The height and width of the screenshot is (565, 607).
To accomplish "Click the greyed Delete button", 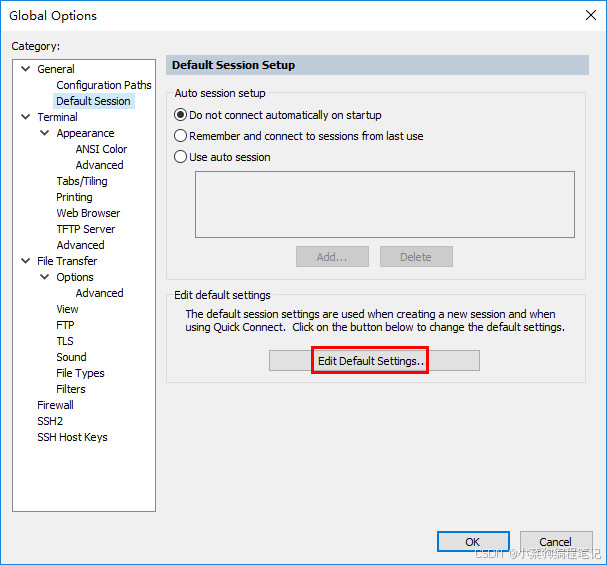I will point(416,257).
